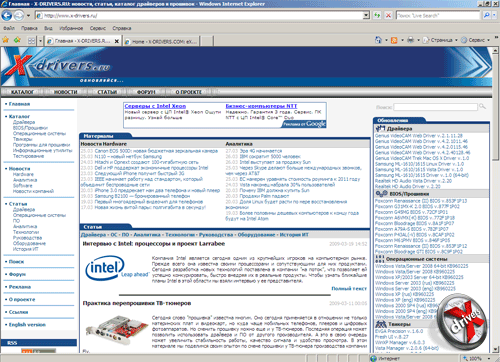Click the browser Forward button

pyautogui.click(x=19, y=15)
